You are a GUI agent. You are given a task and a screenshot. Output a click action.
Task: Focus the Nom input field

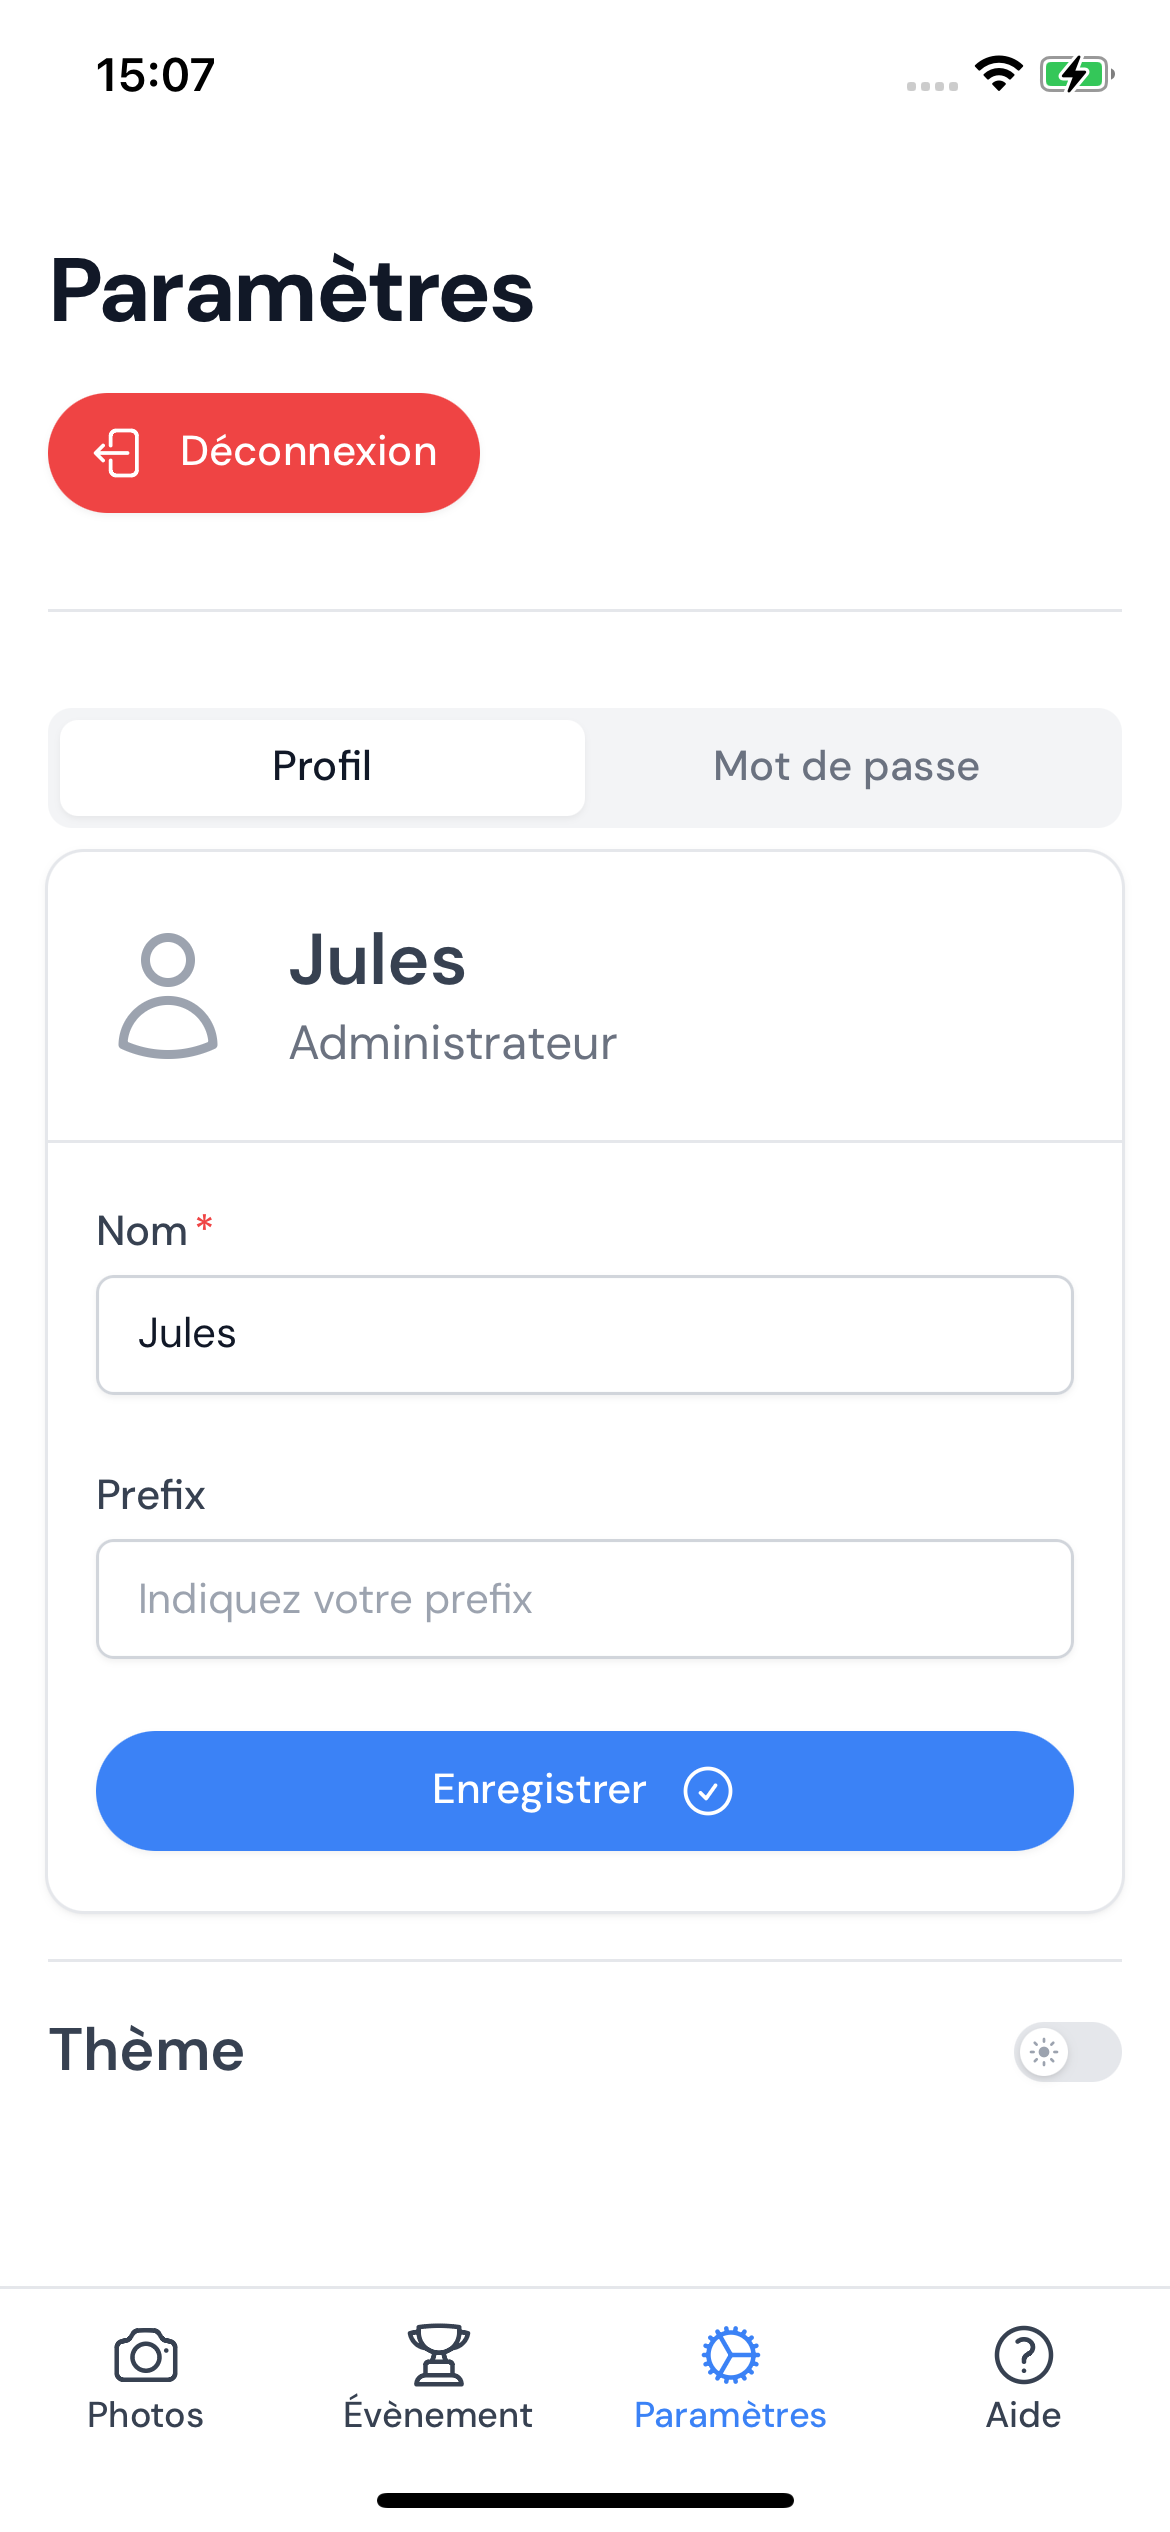(x=585, y=1335)
